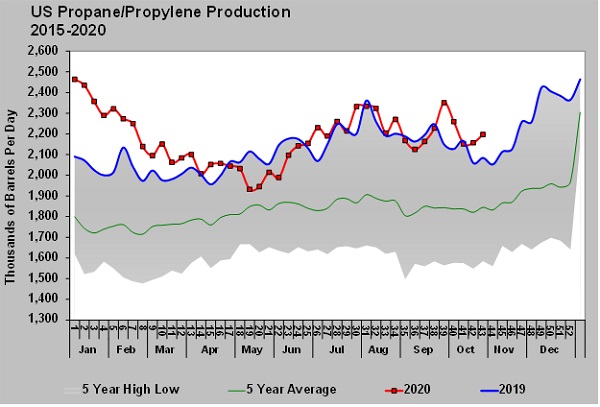Select the last 2020 data marker in October

point(483,134)
